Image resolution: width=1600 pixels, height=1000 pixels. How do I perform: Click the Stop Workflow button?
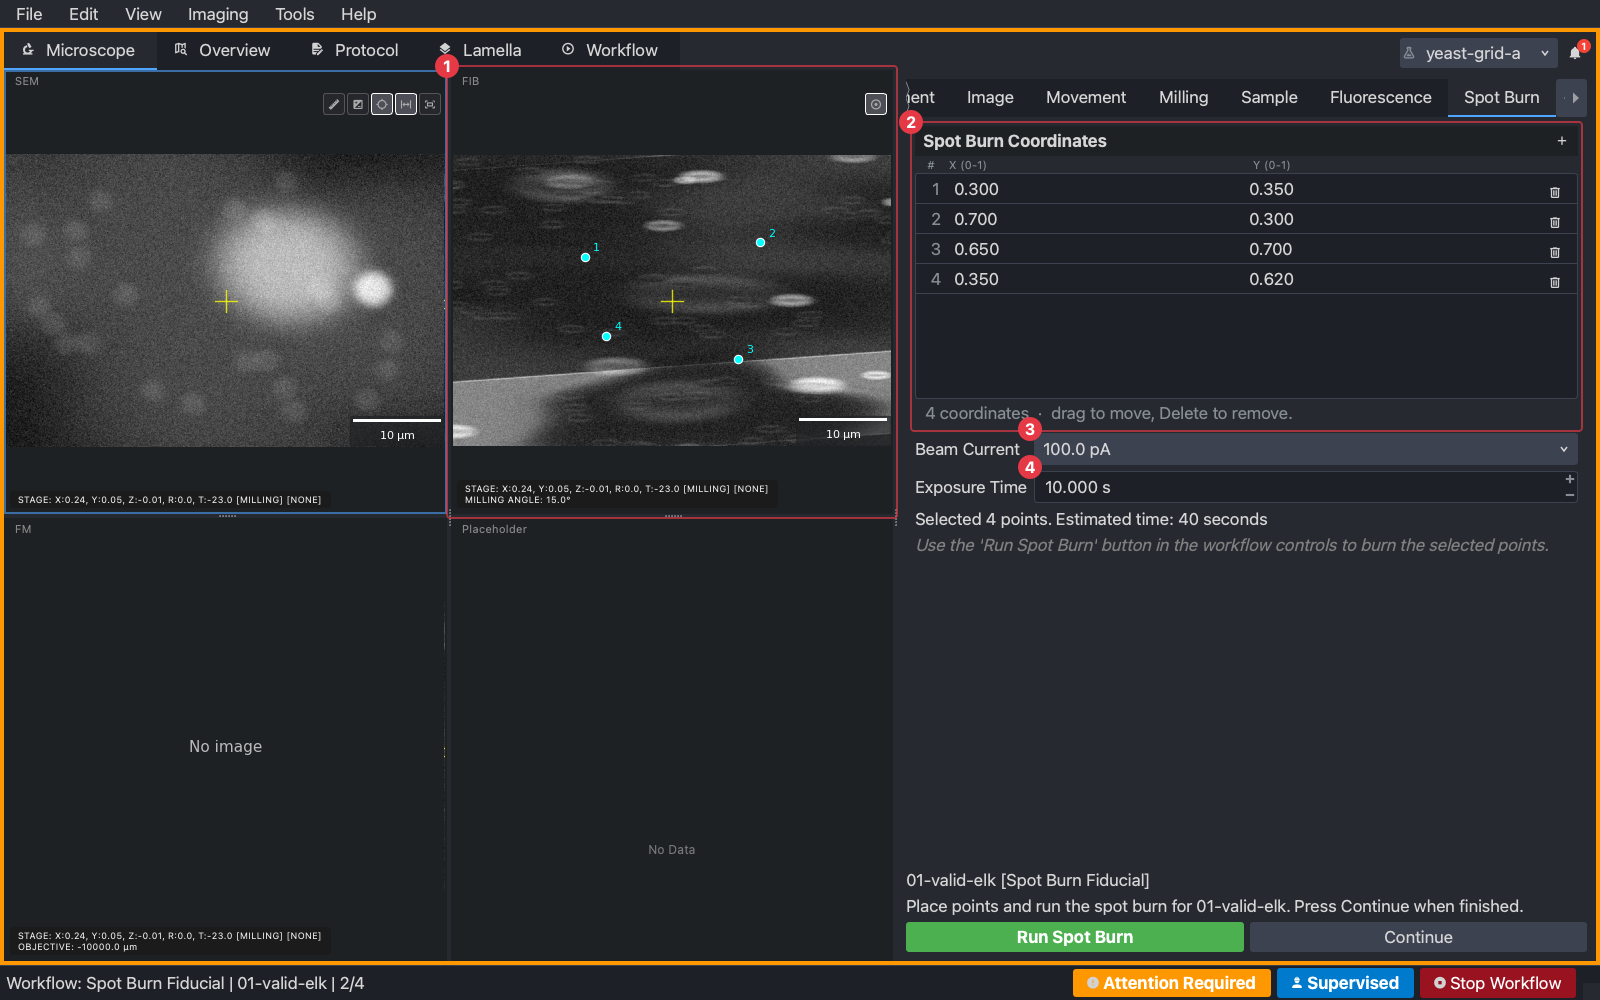click(1497, 983)
